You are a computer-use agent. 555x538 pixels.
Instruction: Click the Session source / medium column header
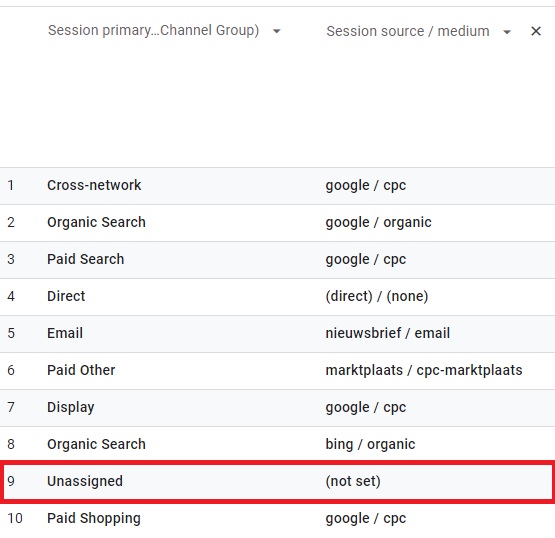tap(408, 31)
